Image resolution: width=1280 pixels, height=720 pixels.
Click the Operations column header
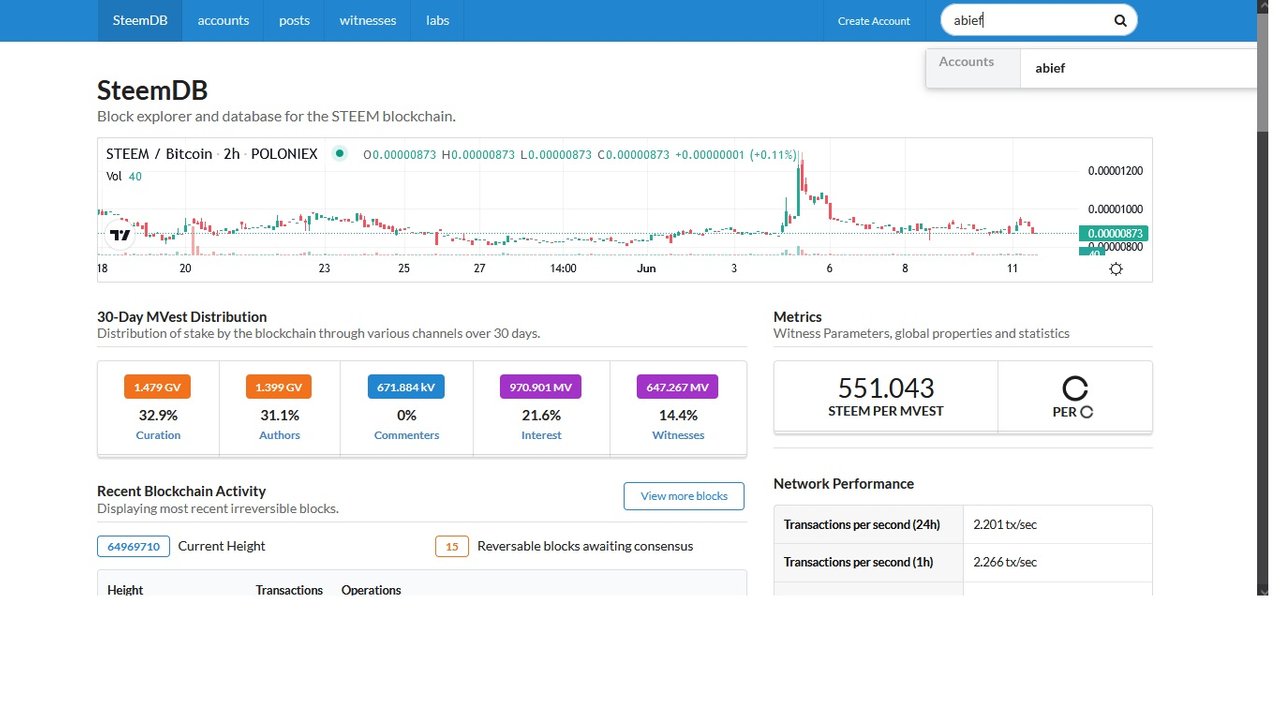pos(371,590)
